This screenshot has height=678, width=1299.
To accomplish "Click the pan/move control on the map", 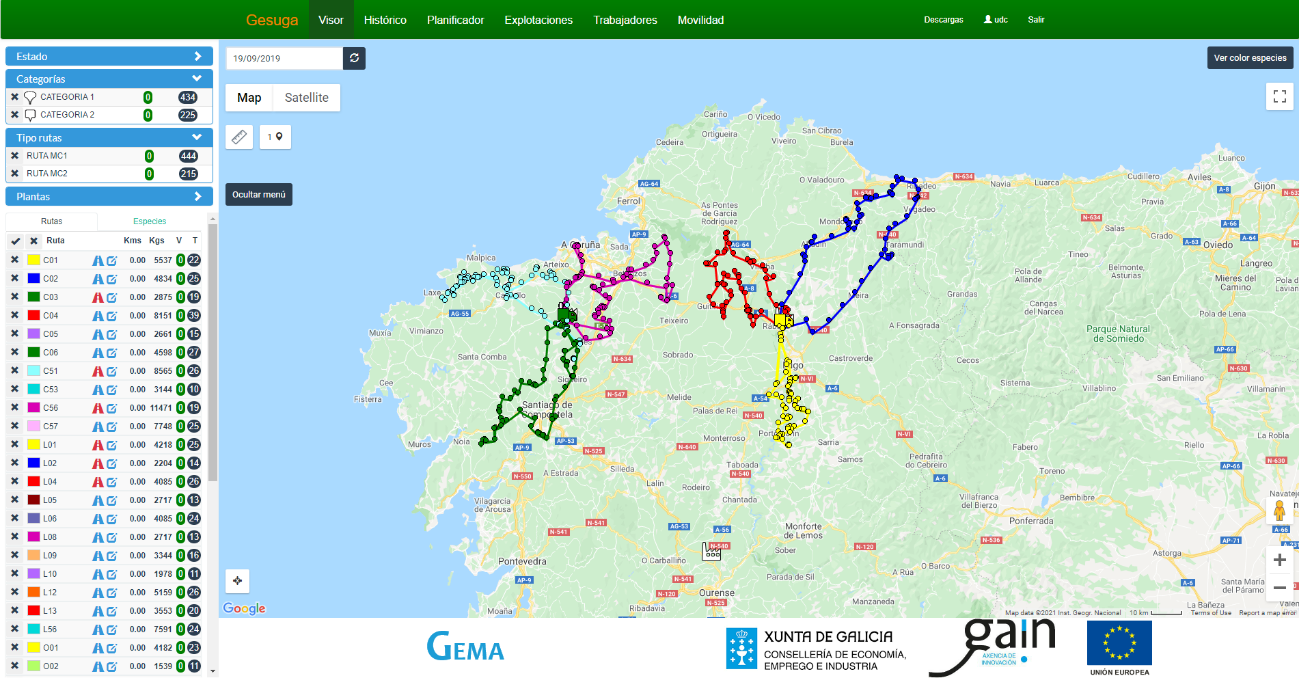I will 238,581.
